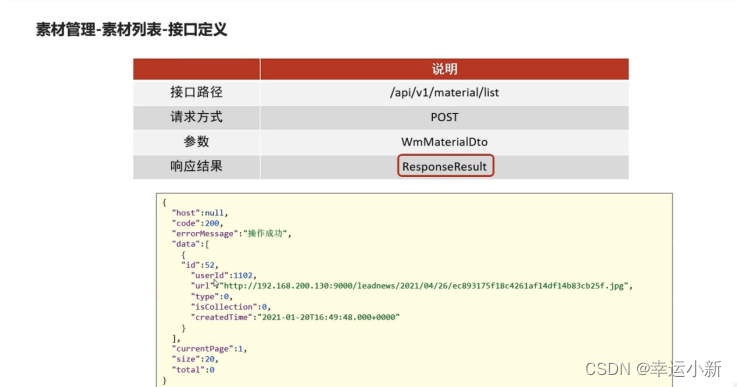Select the "errorMessage":"操作成功" line
The image size is (737, 387).
click(x=232, y=234)
